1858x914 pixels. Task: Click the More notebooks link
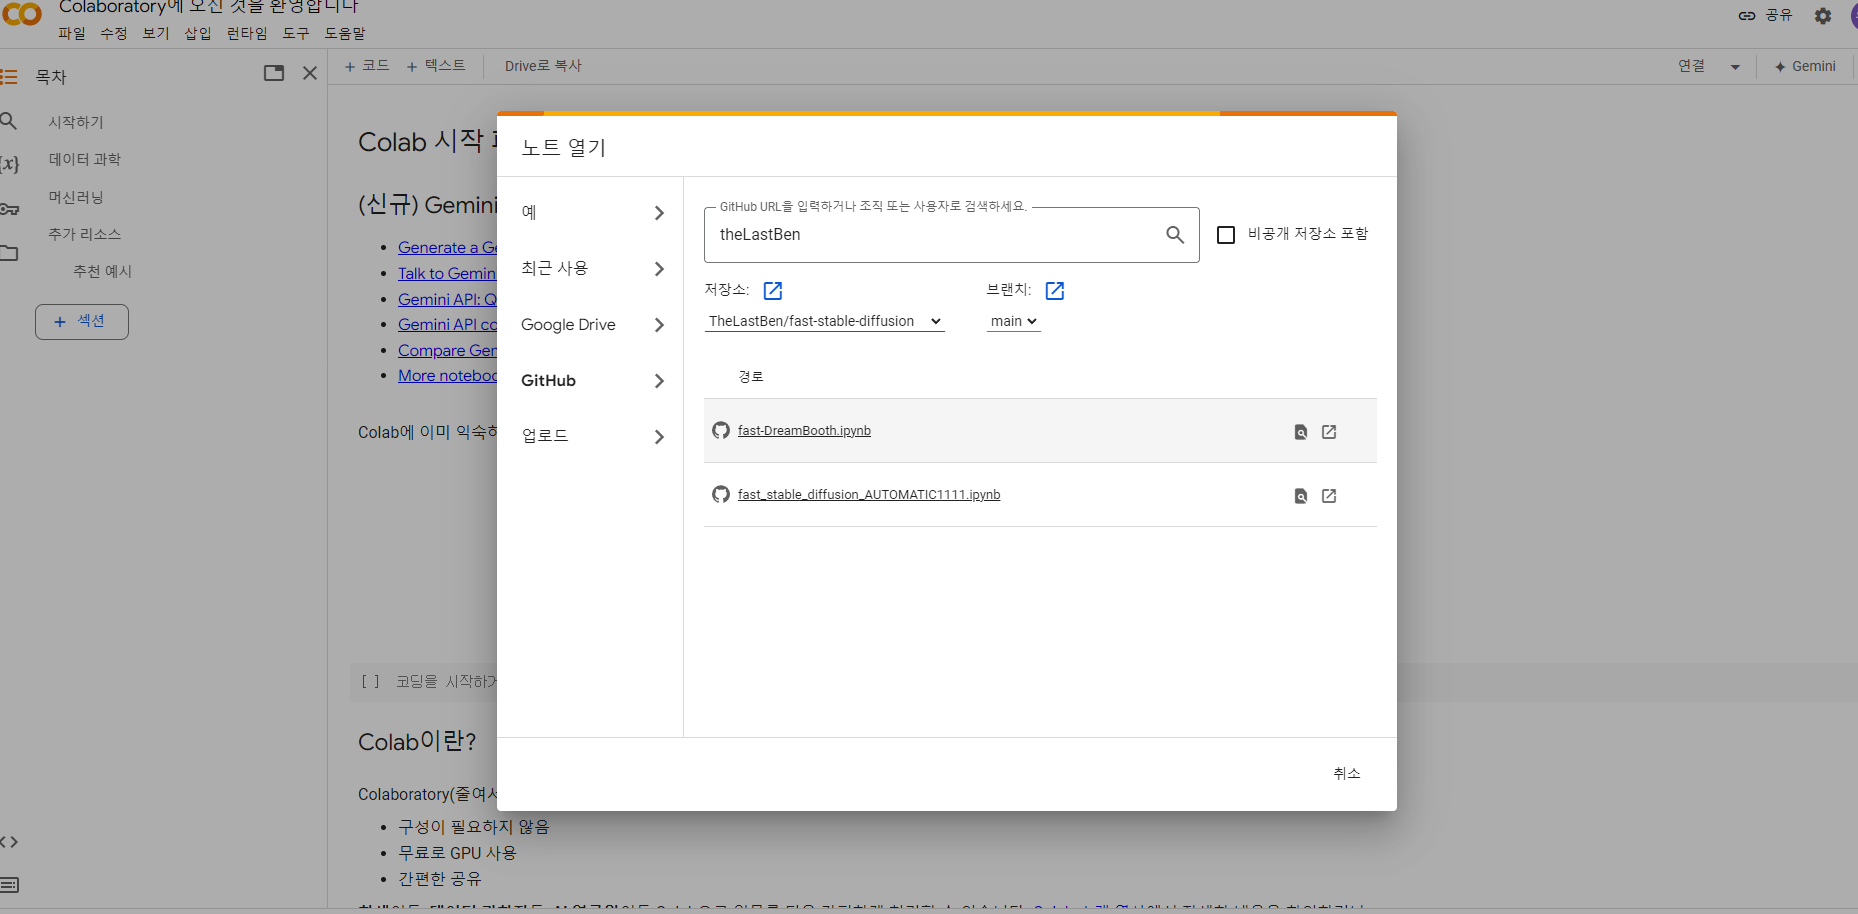447,376
